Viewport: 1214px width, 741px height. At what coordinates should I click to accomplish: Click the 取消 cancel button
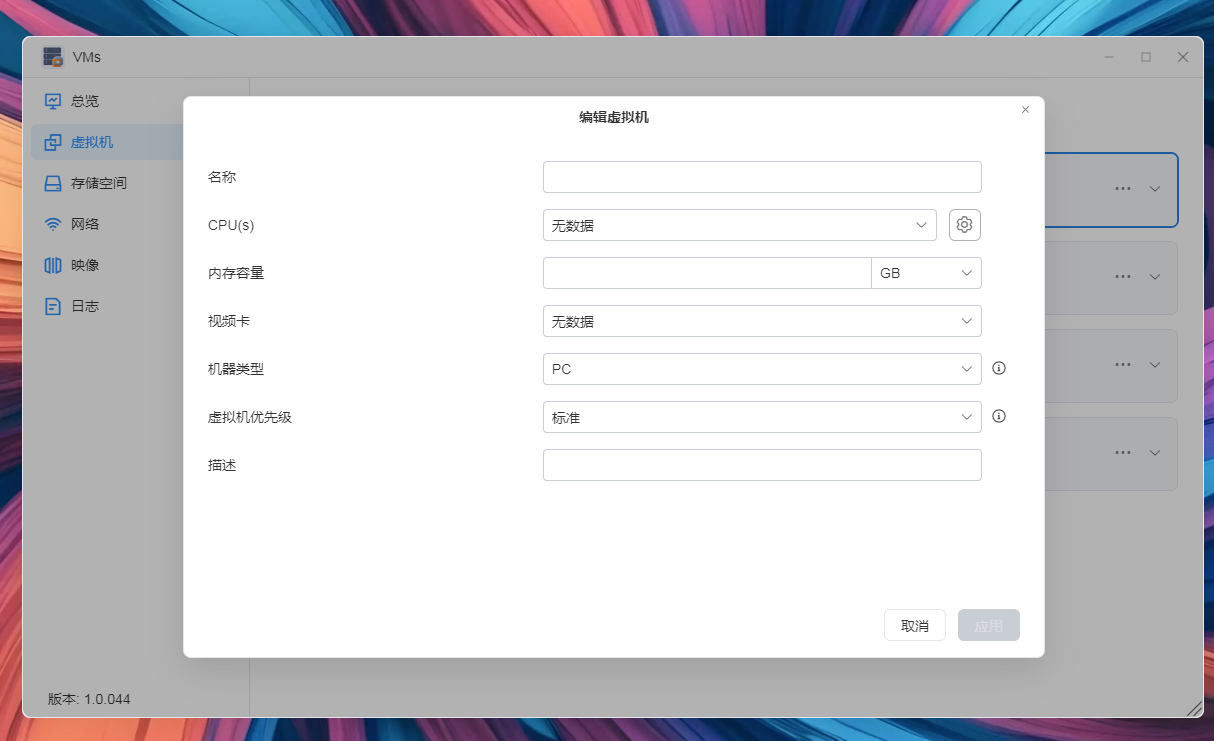tap(915, 625)
